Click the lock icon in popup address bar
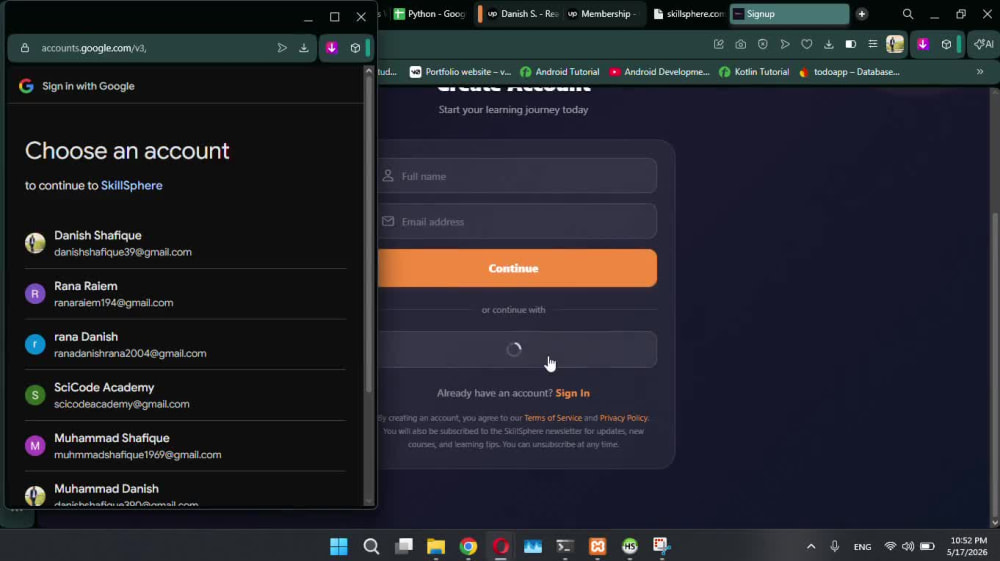This screenshot has height=561, width=1000. point(25,48)
